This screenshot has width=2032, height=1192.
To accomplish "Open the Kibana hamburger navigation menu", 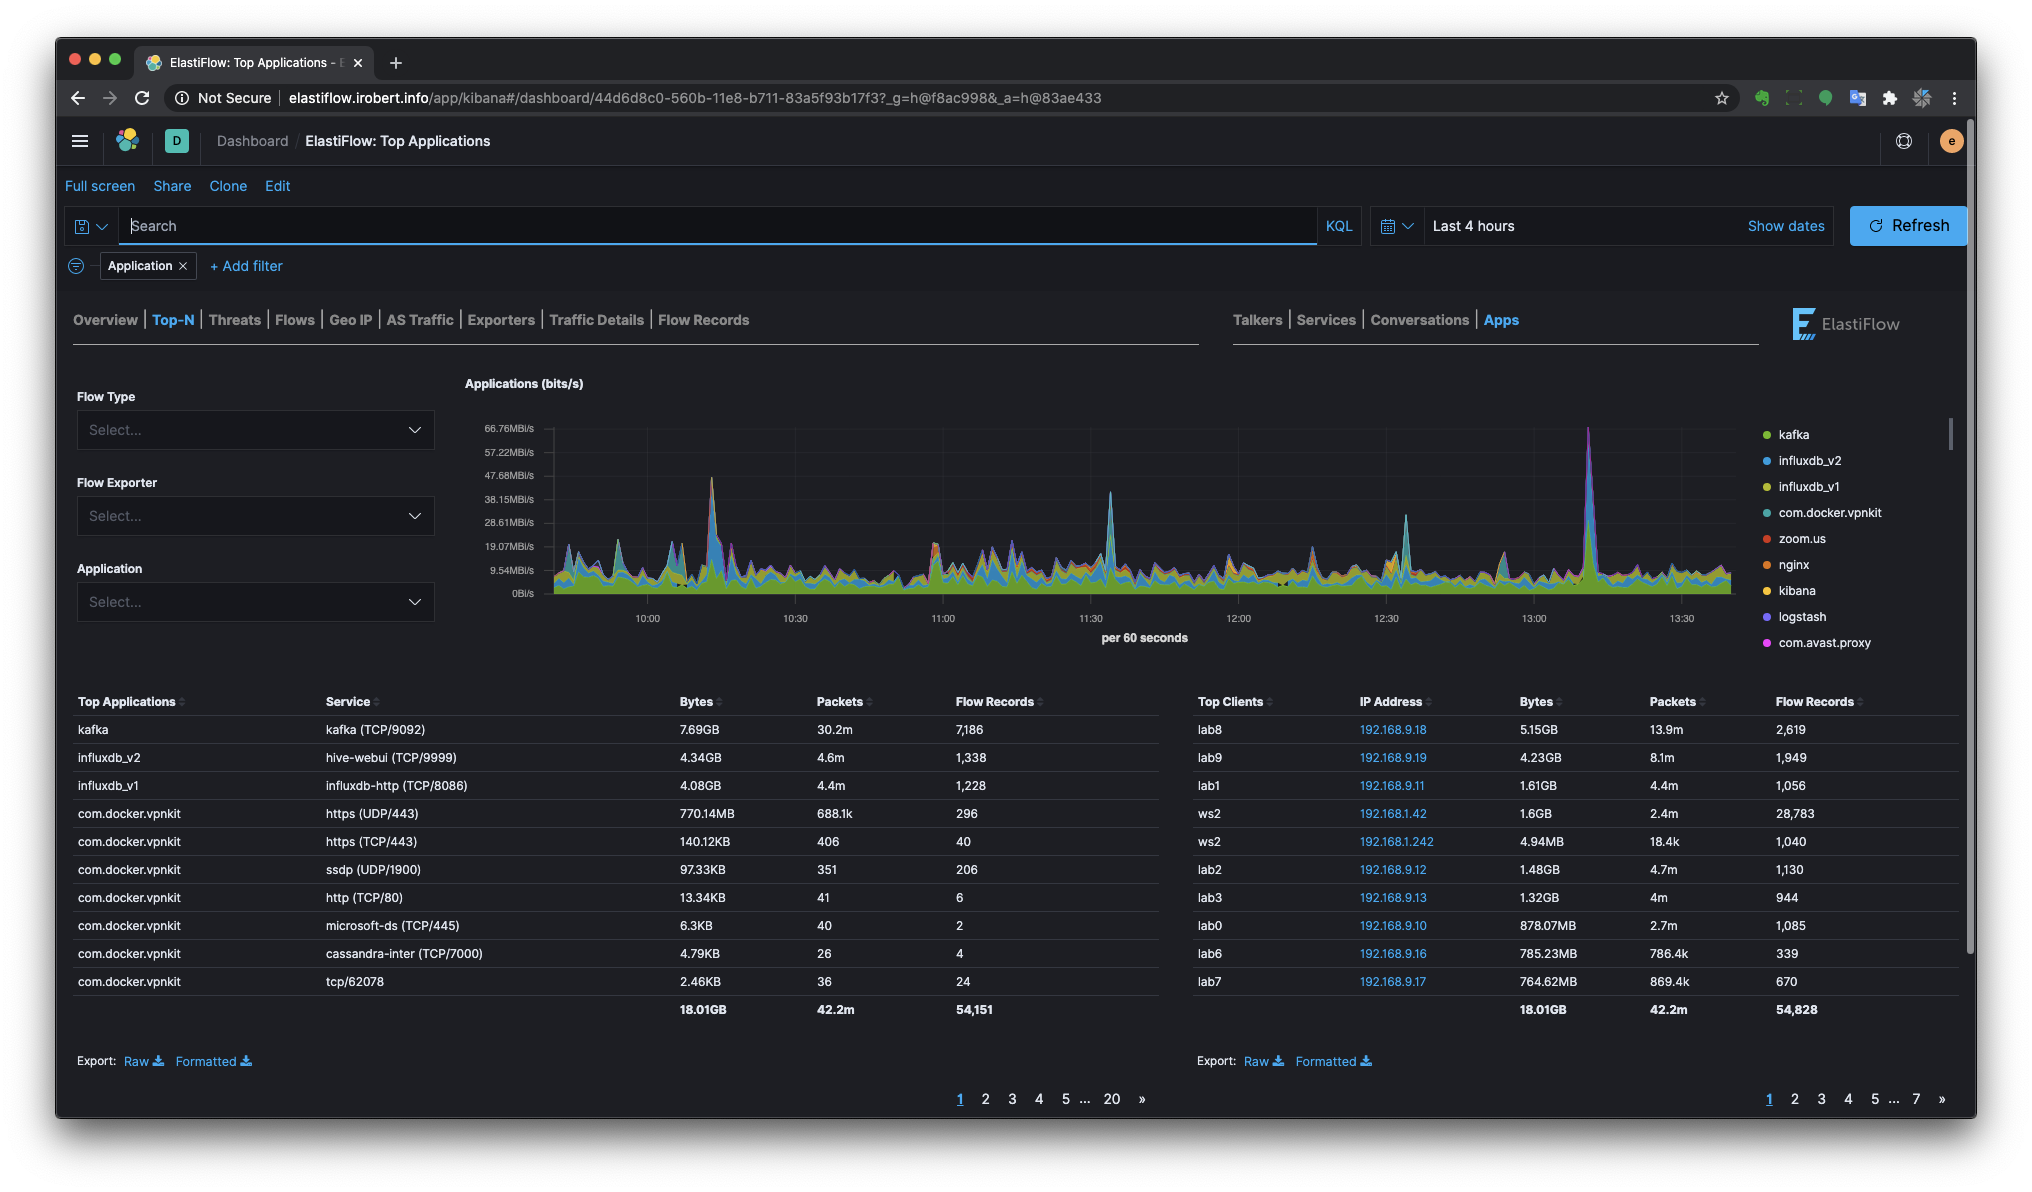I will tap(80, 141).
